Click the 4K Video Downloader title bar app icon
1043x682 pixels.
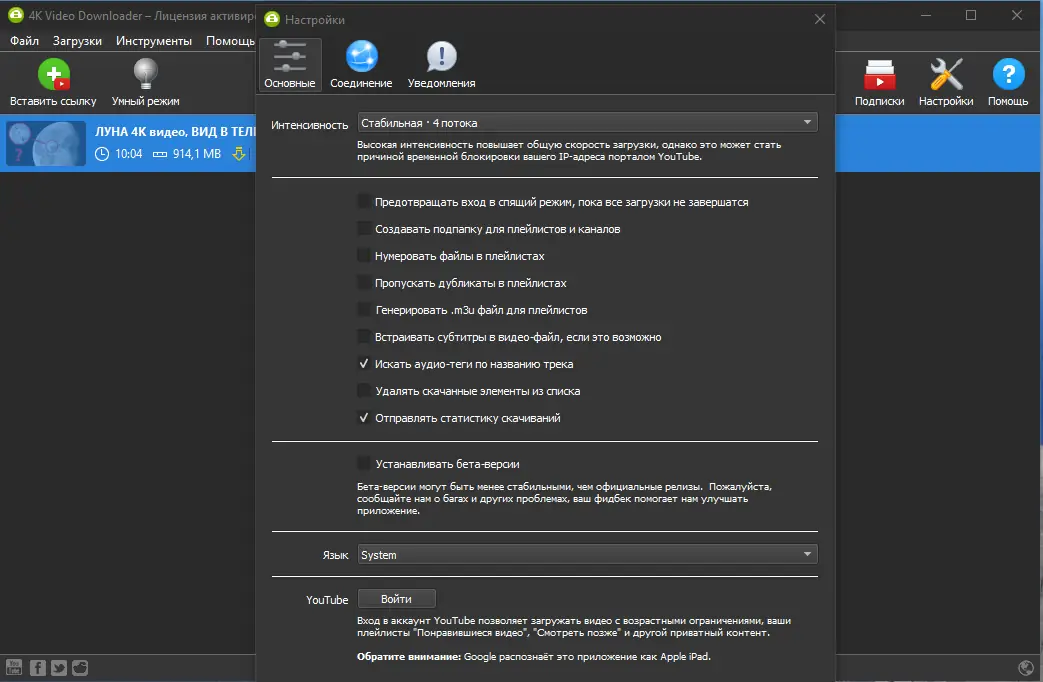pyautogui.click(x=15, y=15)
